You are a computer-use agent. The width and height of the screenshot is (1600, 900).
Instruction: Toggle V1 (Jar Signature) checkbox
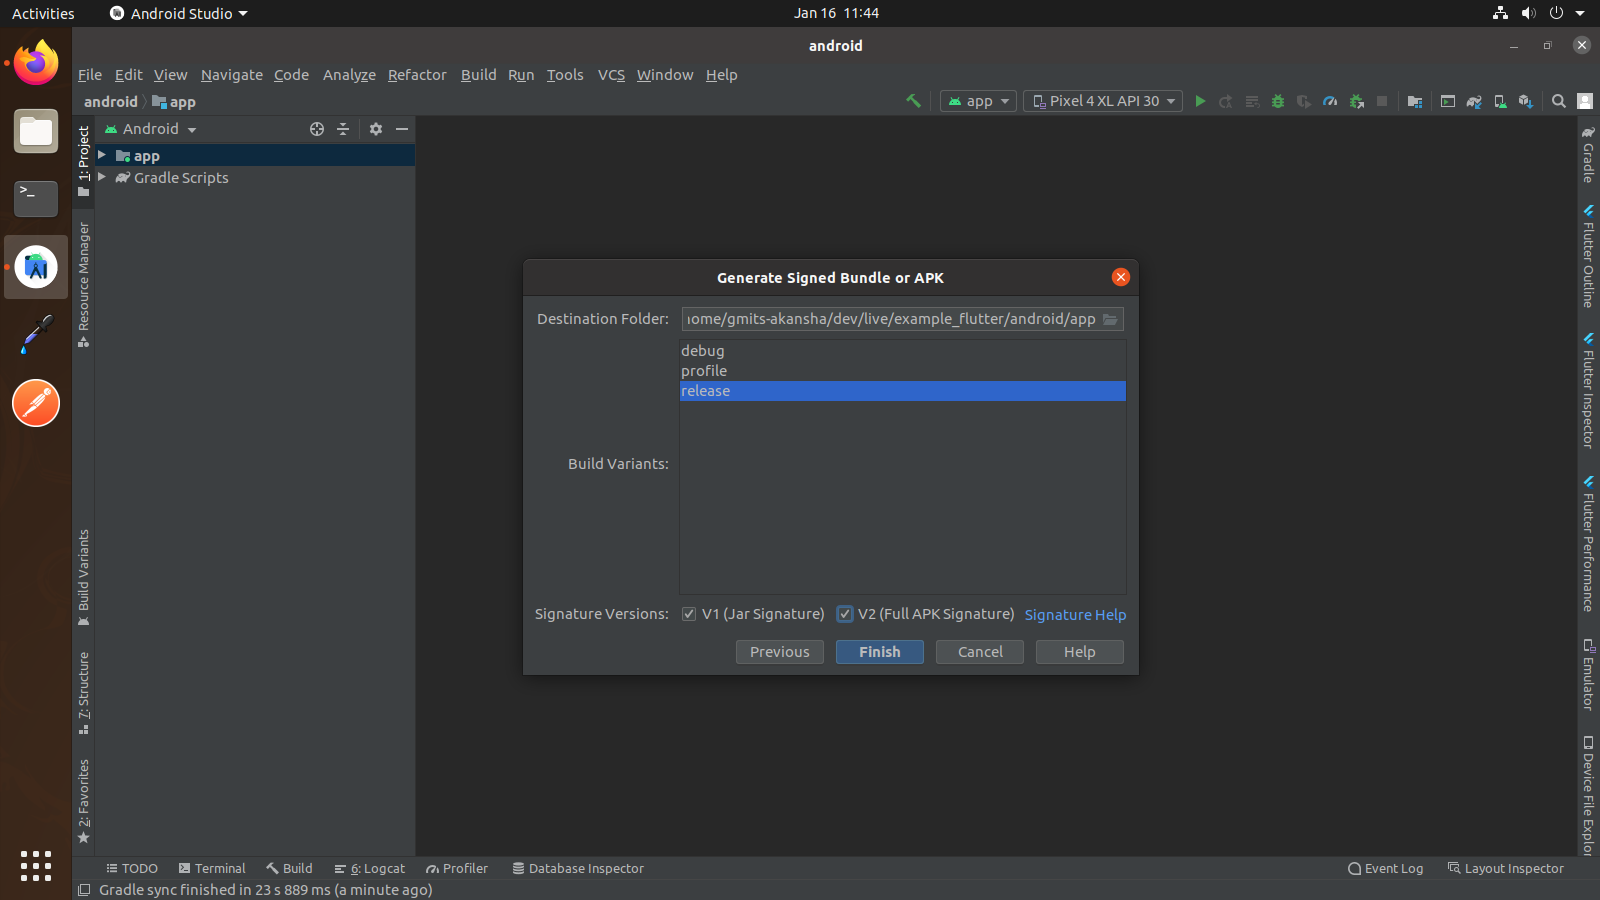click(x=689, y=614)
